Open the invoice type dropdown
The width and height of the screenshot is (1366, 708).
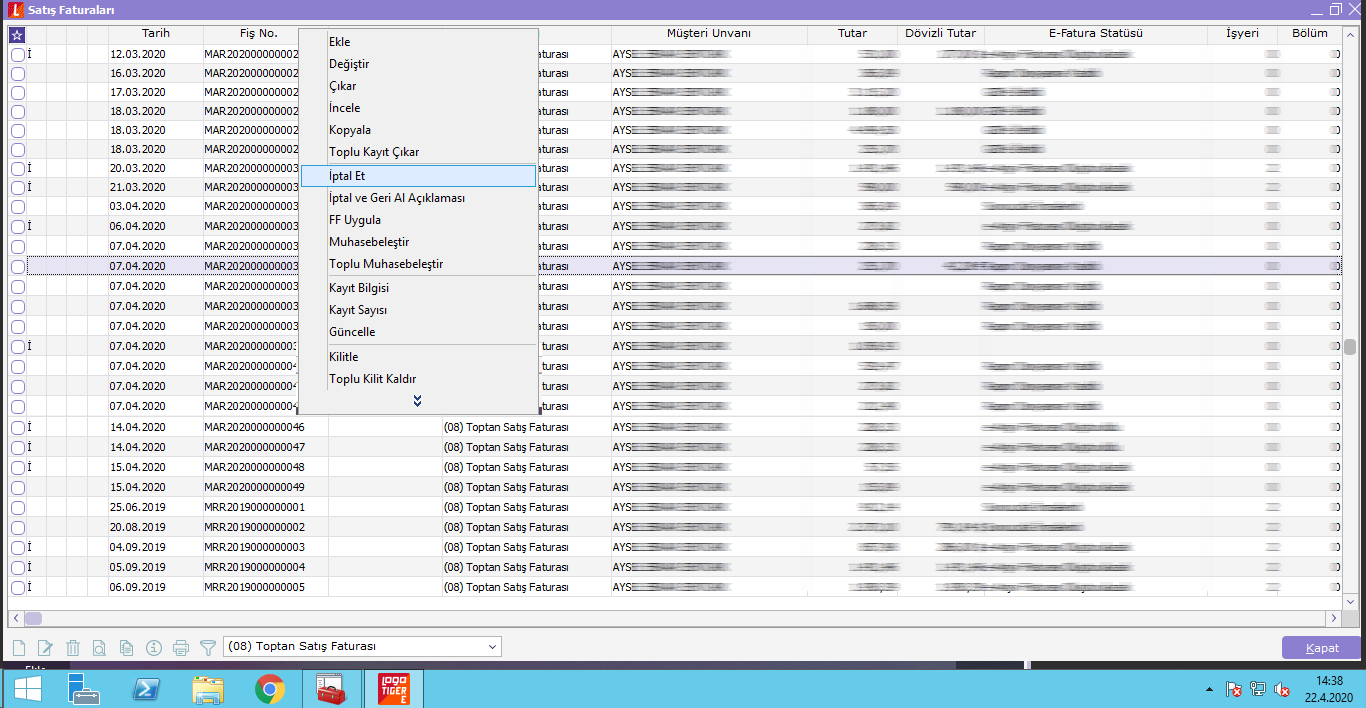coord(492,647)
